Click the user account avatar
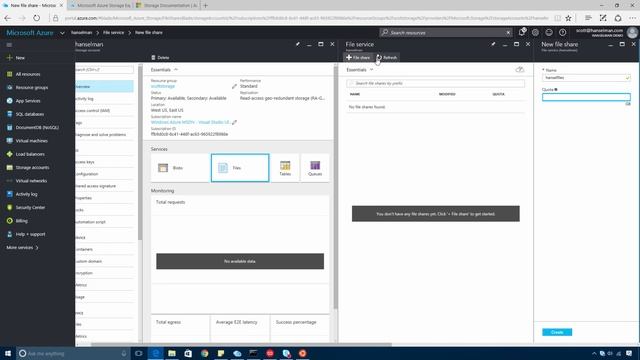The height and width of the screenshot is (360, 640). click(632, 32)
